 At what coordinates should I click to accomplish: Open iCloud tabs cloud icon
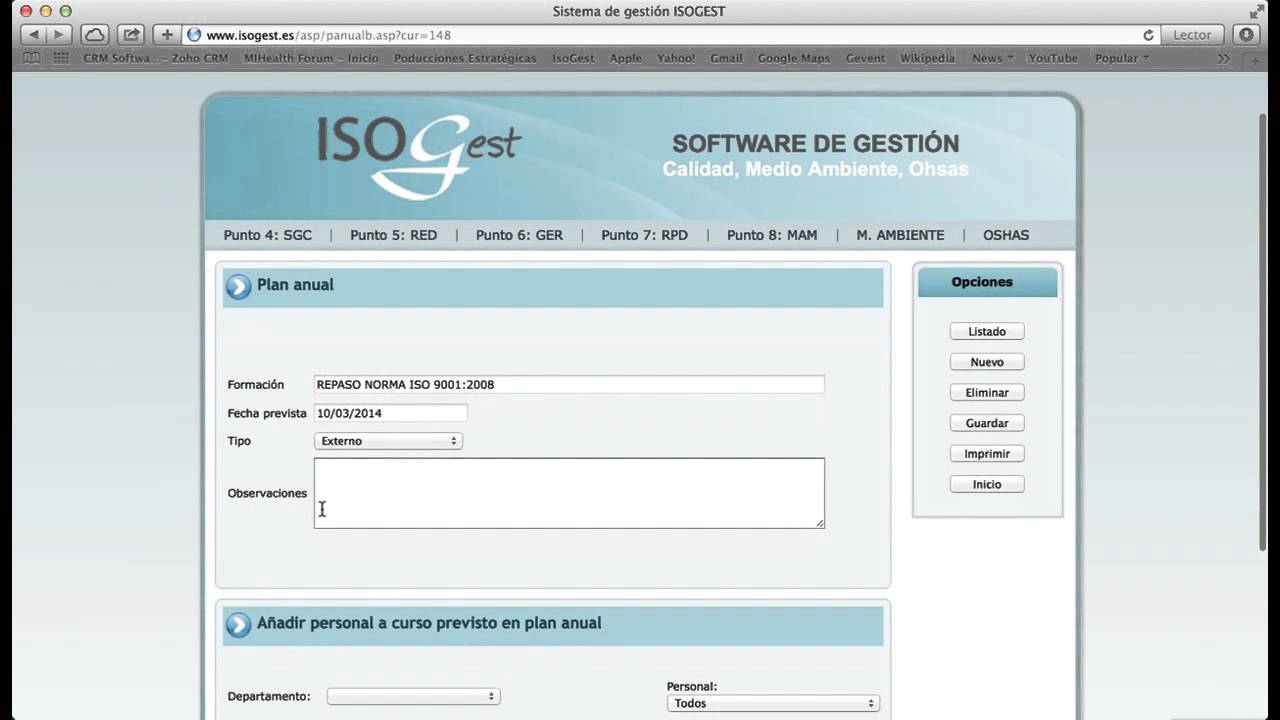[95, 35]
